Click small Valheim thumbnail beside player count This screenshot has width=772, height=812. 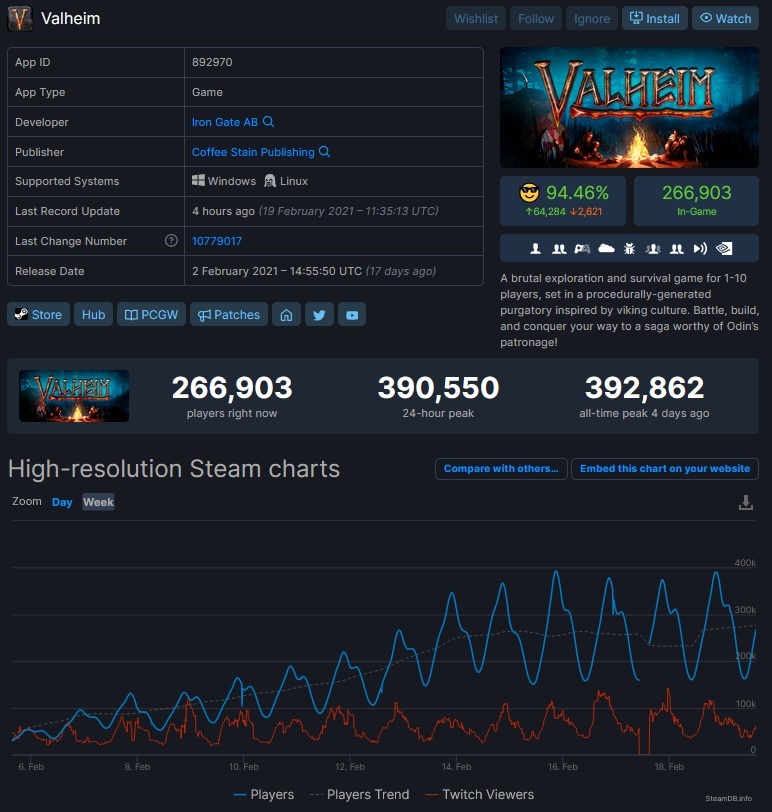(74, 396)
